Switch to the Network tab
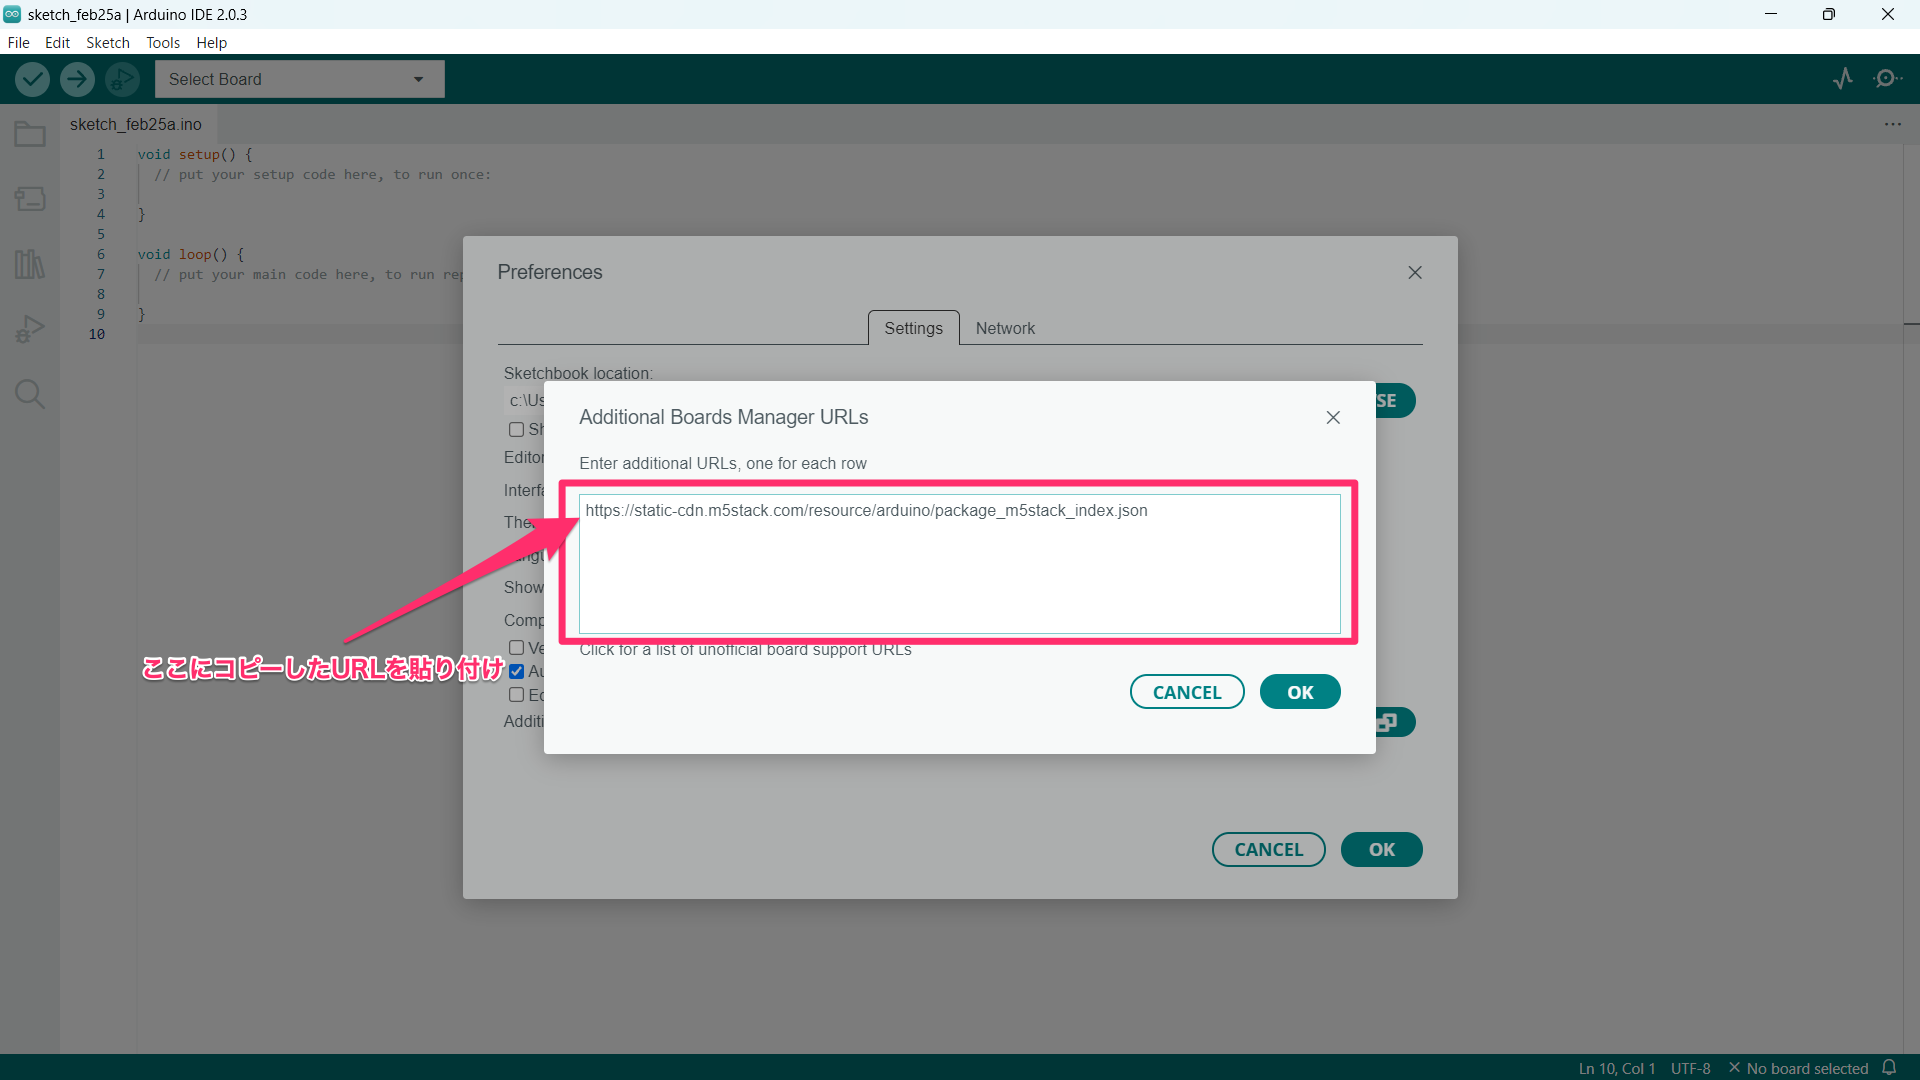Image resolution: width=1920 pixels, height=1080 pixels. click(x=1004, y=328)
